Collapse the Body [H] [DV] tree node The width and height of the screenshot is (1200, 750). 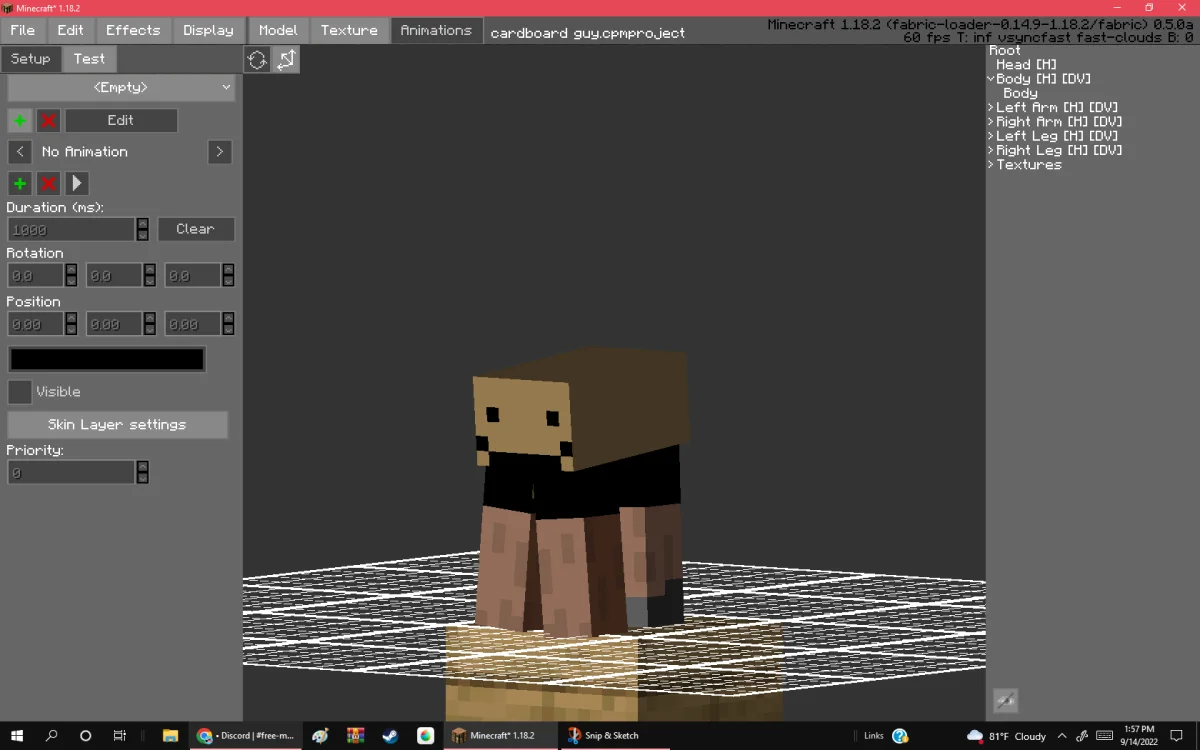click(991, 79)
